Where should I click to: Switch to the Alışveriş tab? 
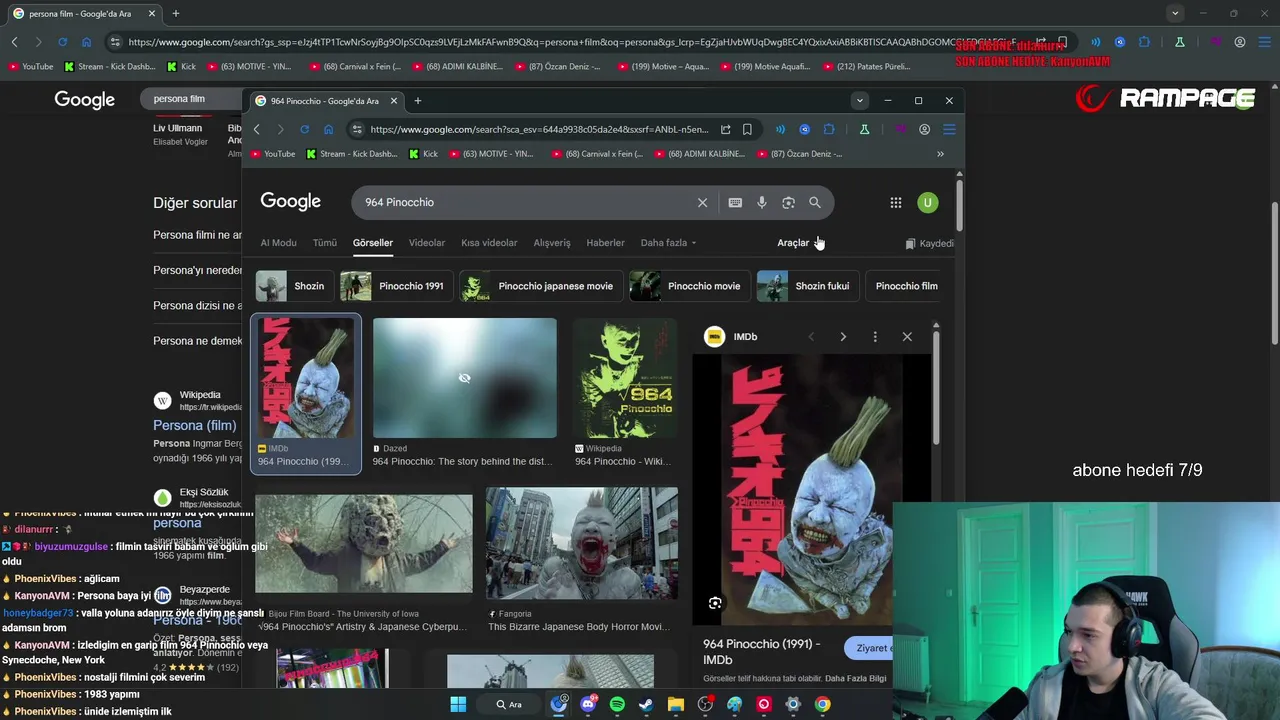point(551,243)
